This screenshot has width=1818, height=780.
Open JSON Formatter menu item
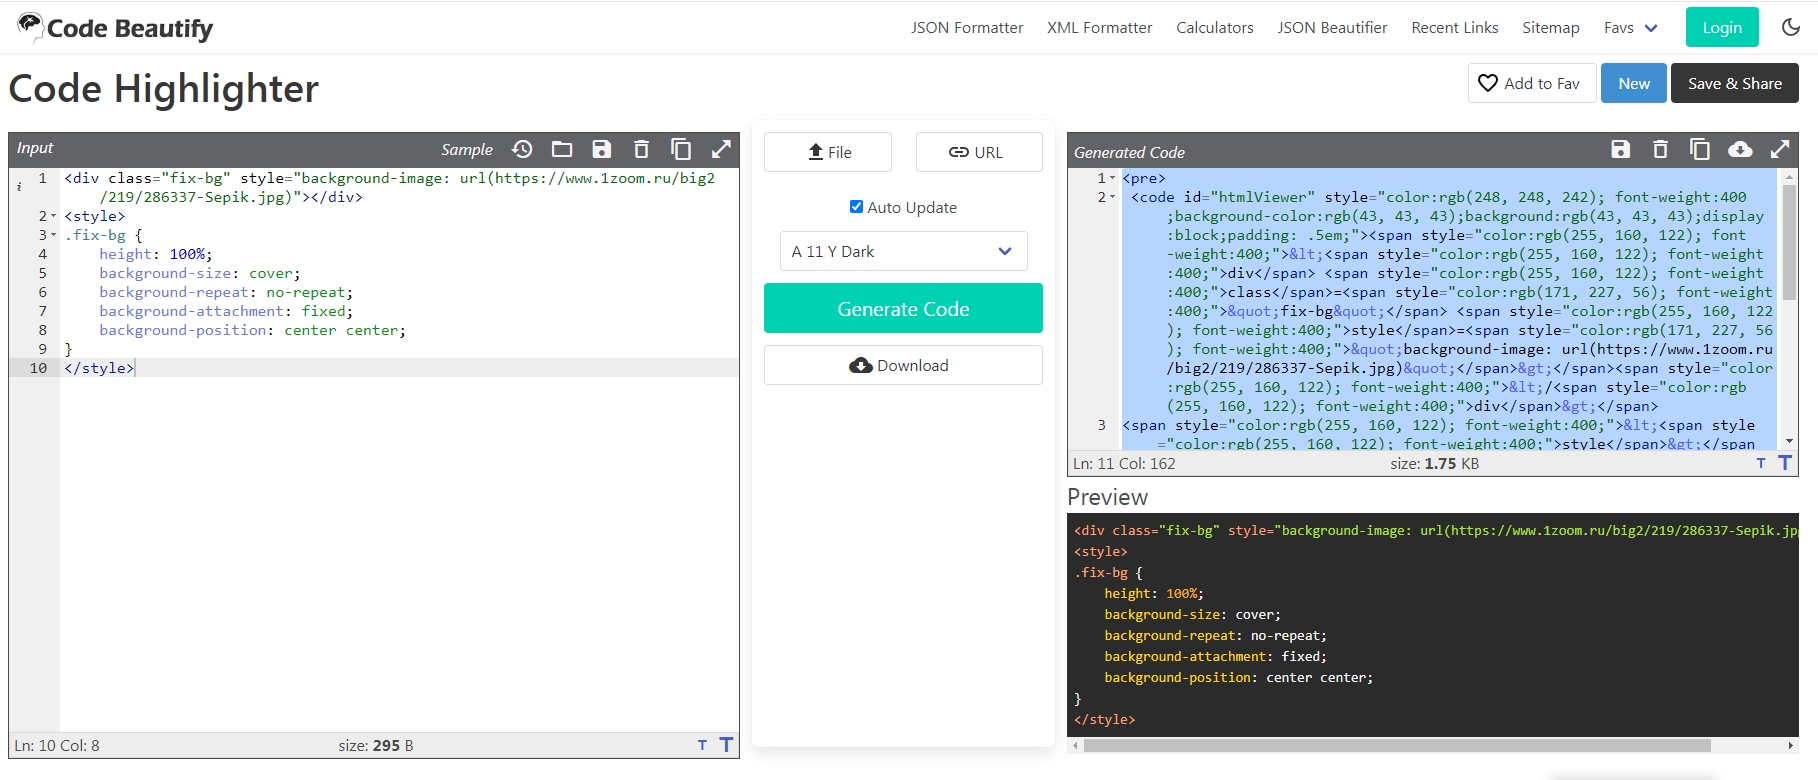click(966, 28)
